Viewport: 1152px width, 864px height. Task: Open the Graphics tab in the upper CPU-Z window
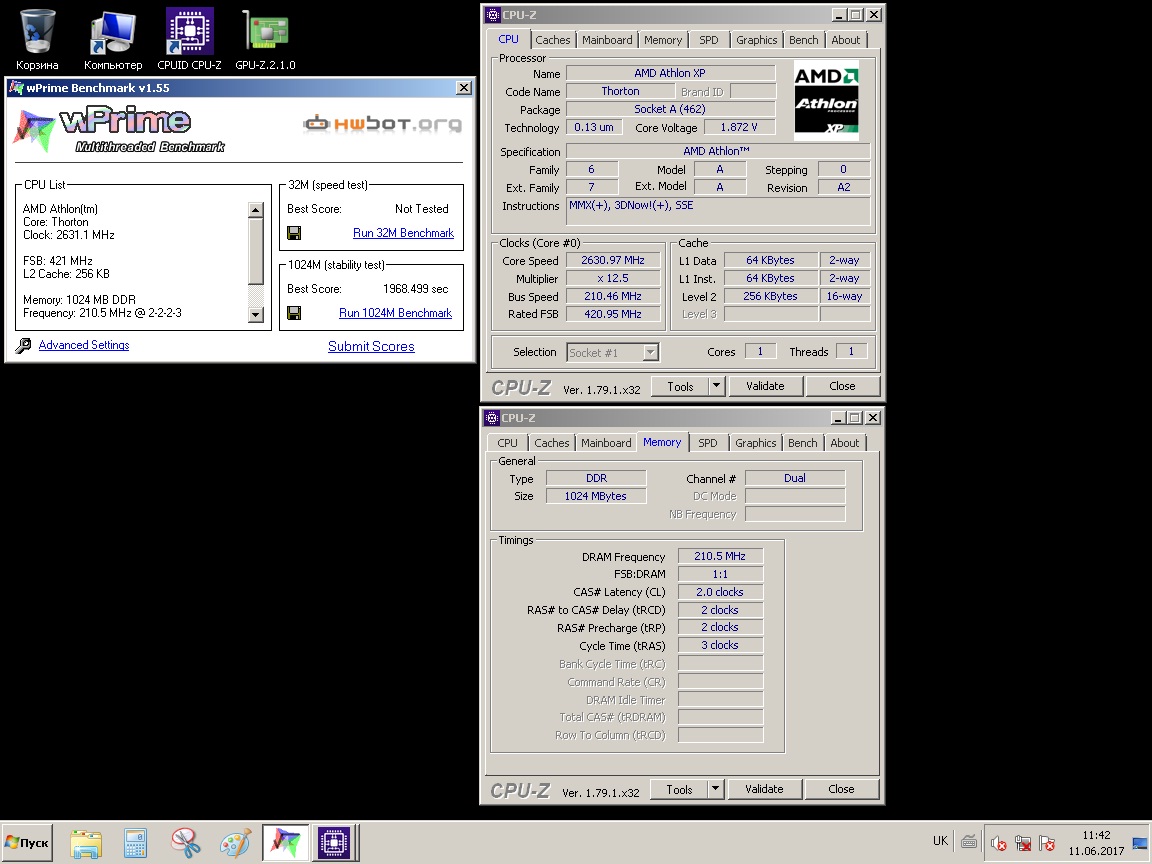click(757, 40)
